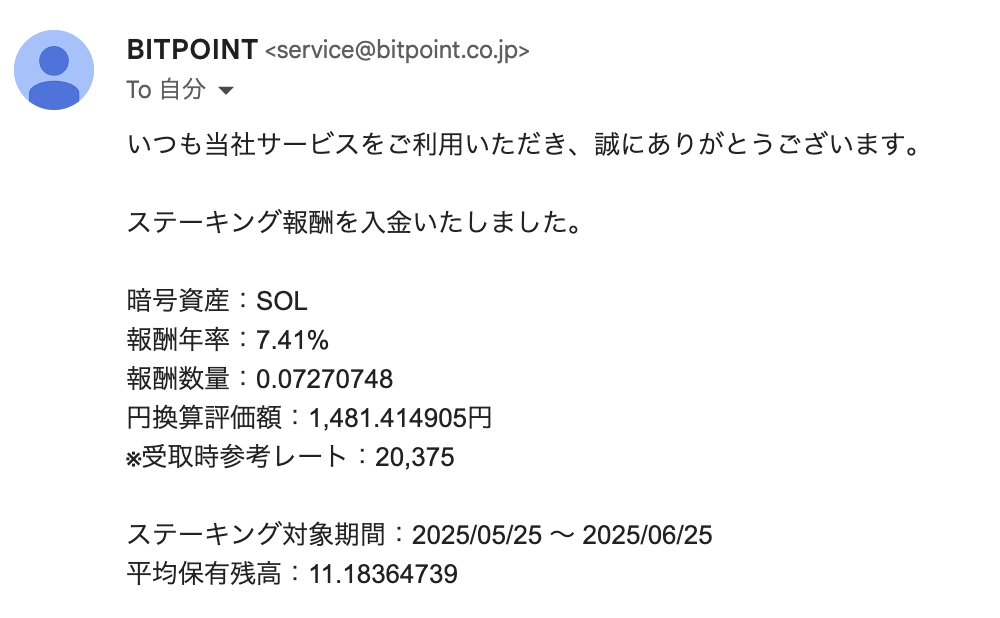This screenshot has width=1000, height=618.
Task: Click the ステーキング報酬を入金いたしました sentence
Action: [355, 222]
